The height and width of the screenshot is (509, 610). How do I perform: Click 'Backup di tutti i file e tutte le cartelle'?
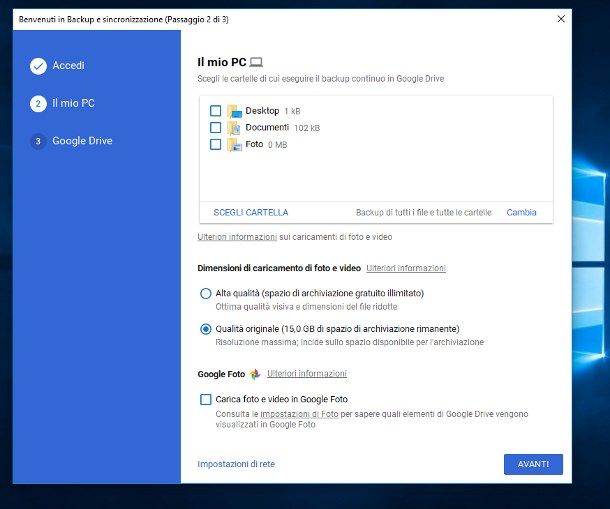tap(424, 212)
